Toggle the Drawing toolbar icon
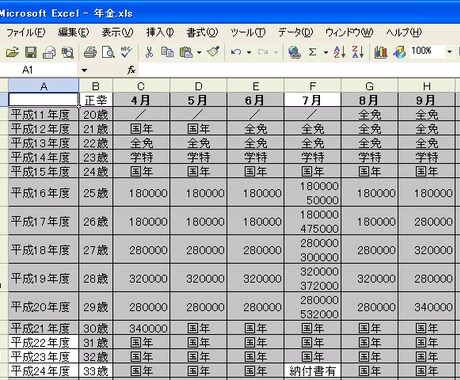The height and width of the screenshot is (380, 460). point(399,52)
